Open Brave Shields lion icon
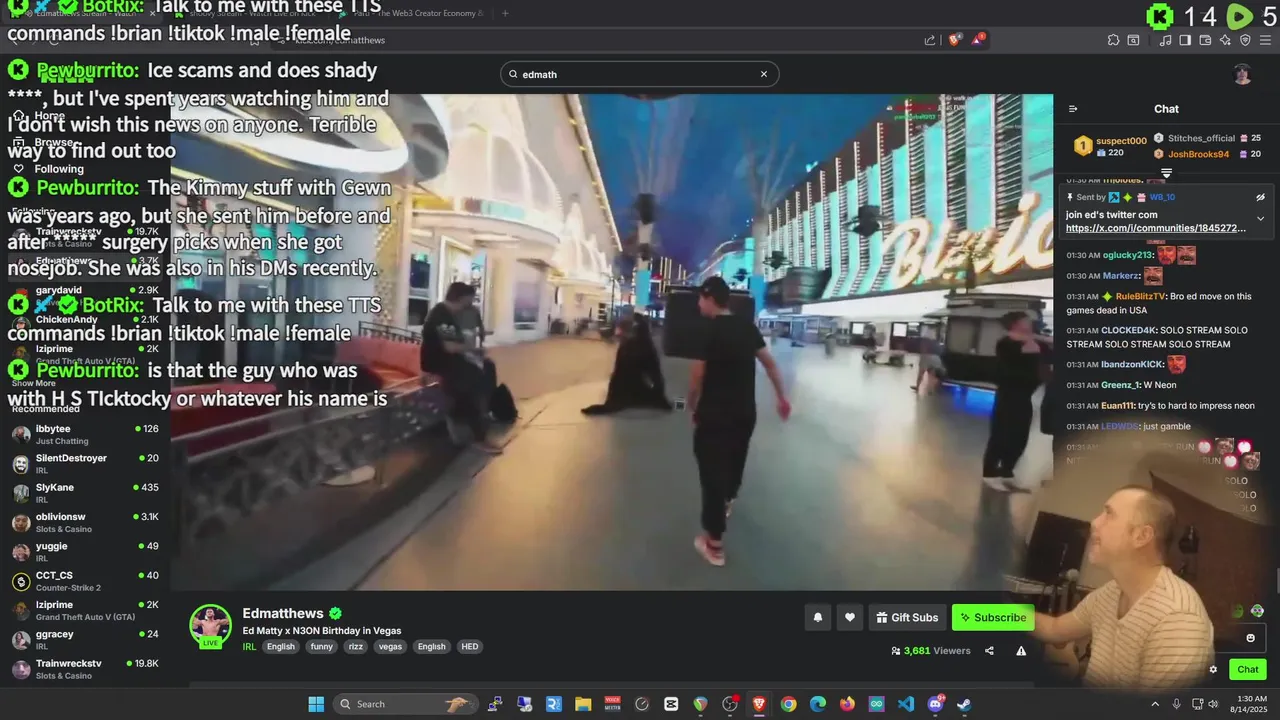The width and height of the screenshot is (1280, 720). [x=955, y=40]
